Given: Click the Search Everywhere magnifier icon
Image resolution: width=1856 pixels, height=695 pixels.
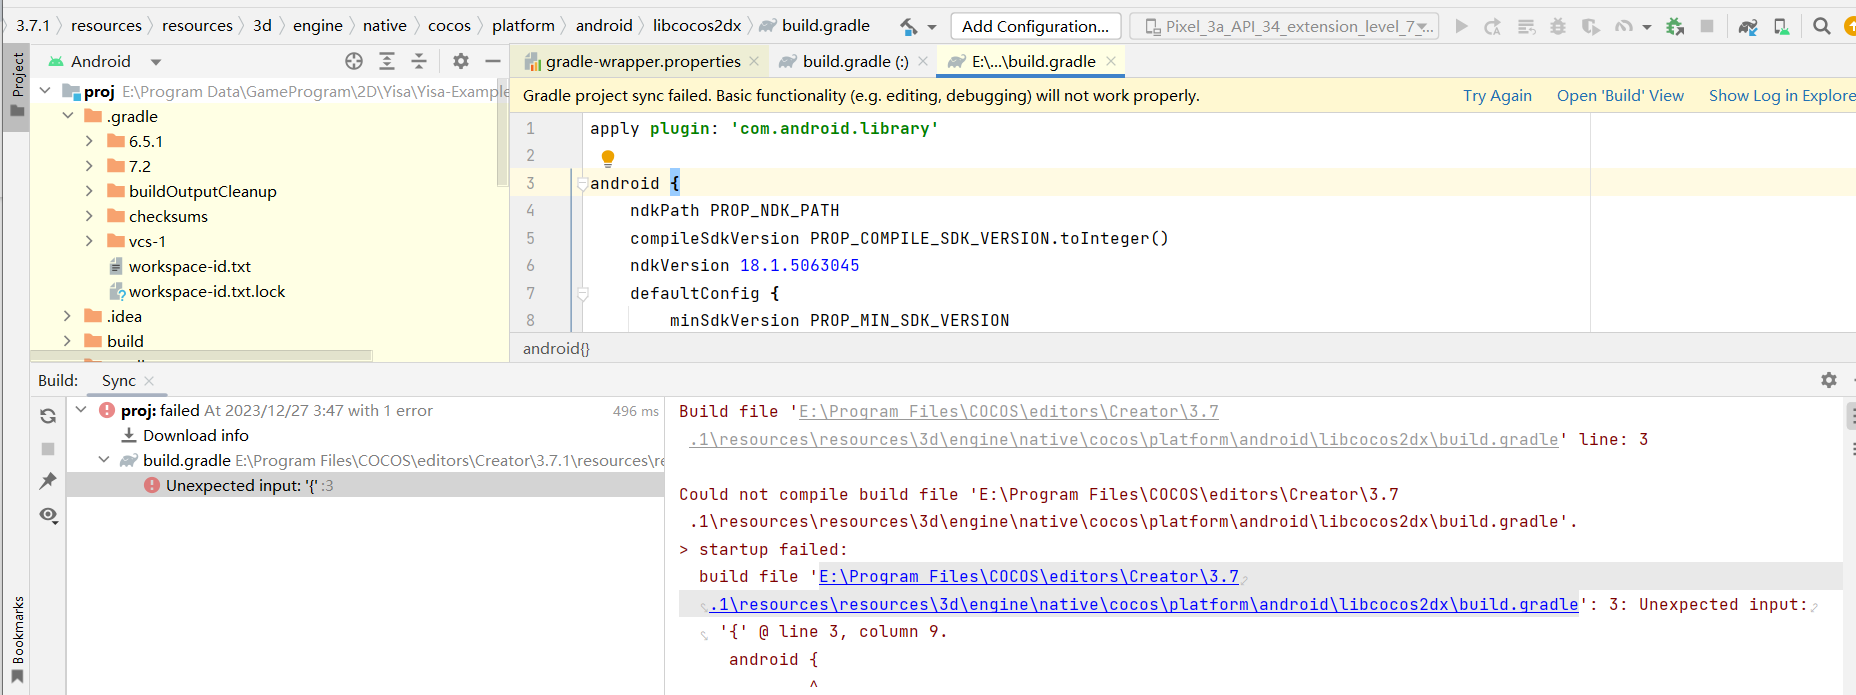Looking at the screenshot, I should pyautogui.click(x=1821, y=27).
